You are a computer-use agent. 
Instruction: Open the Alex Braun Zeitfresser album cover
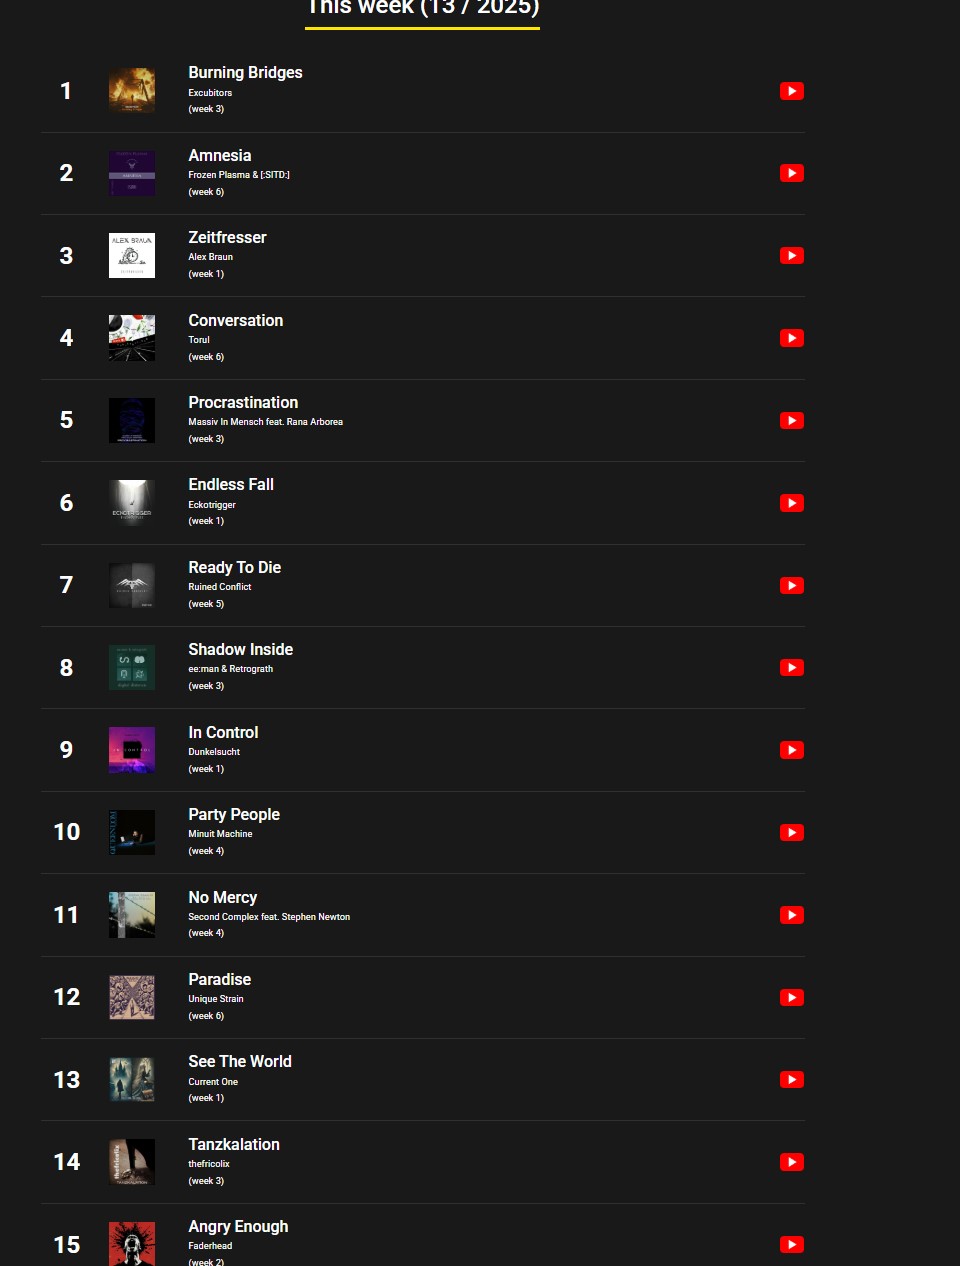coord(132,256)
